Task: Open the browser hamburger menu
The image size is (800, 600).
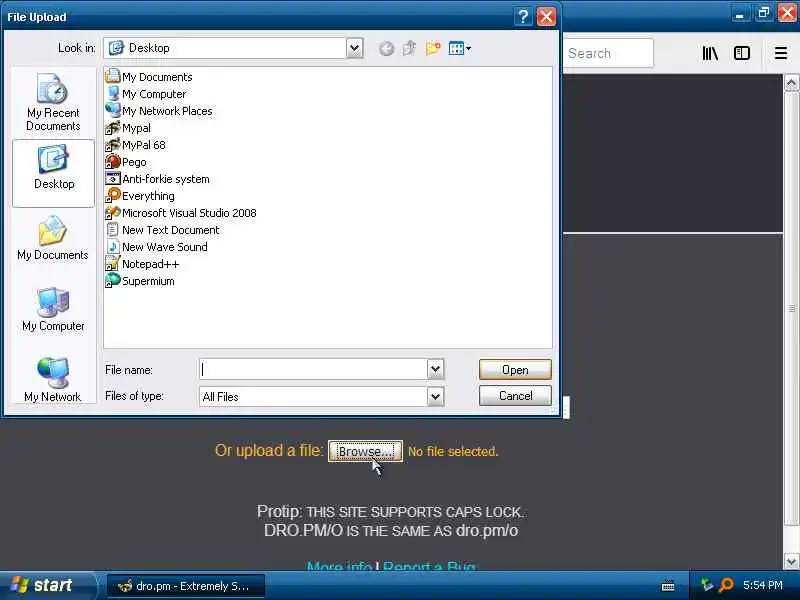Action: tap(781, 53)
